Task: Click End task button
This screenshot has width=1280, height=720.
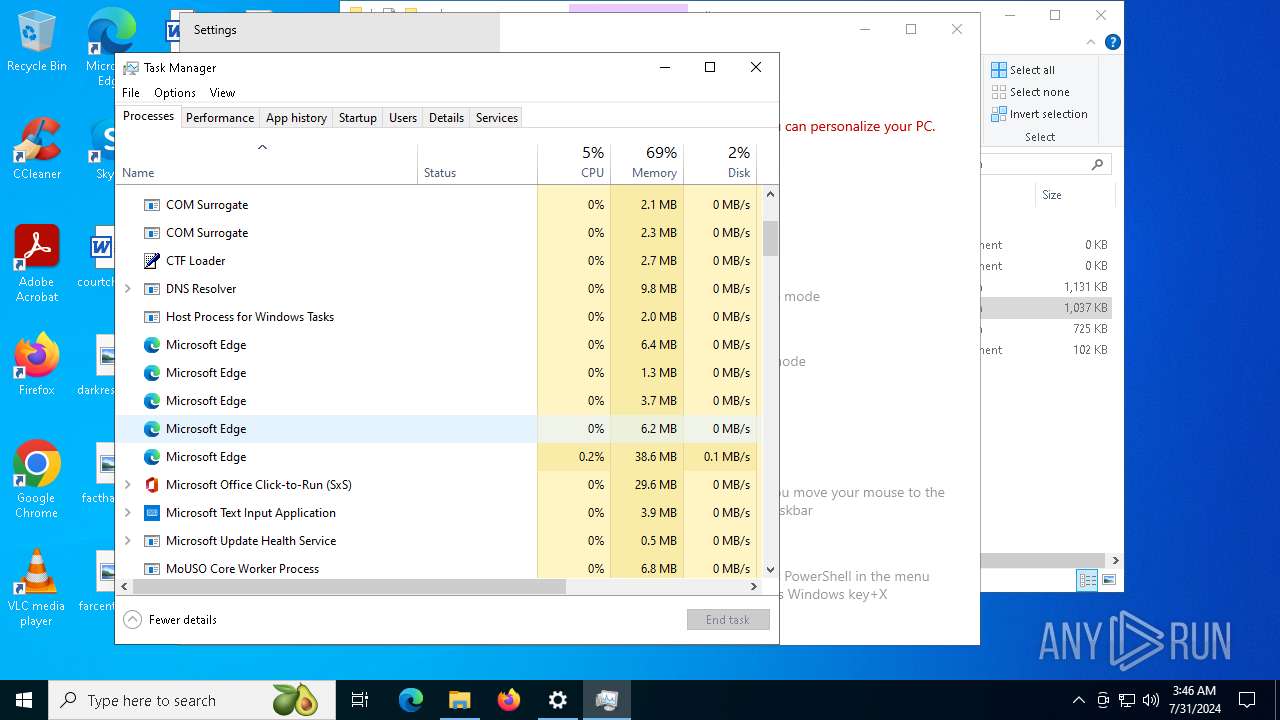Action: pos(728,620)
